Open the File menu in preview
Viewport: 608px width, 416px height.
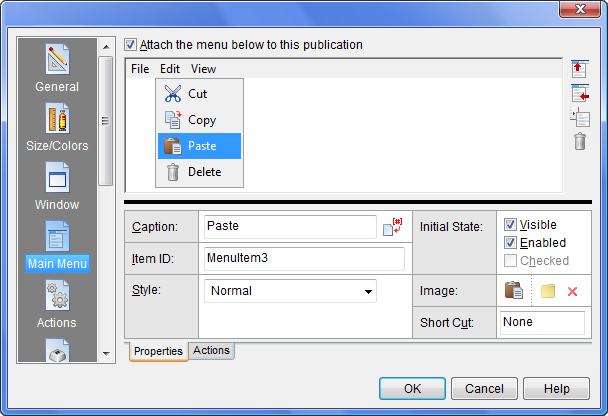pyautogui.click(x=140, y=69)
